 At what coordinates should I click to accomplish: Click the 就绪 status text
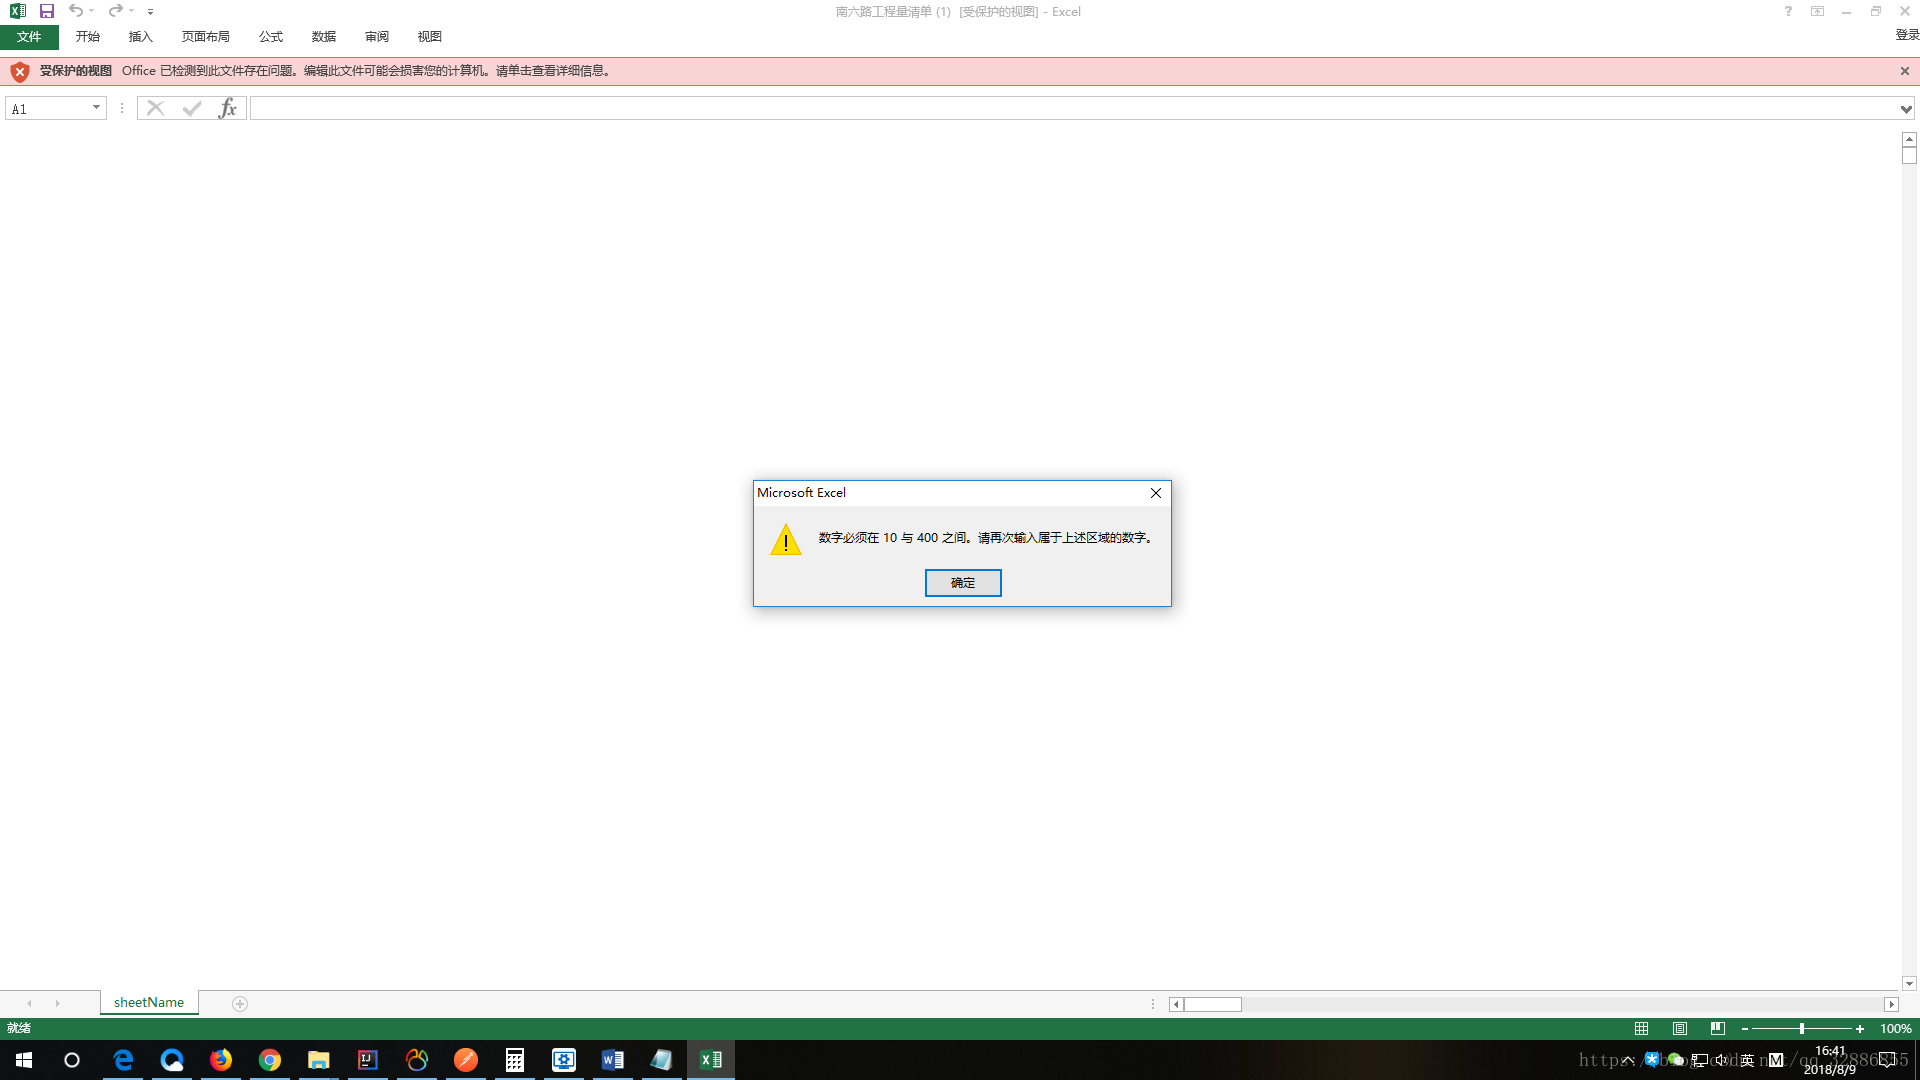pos(19,1029)
